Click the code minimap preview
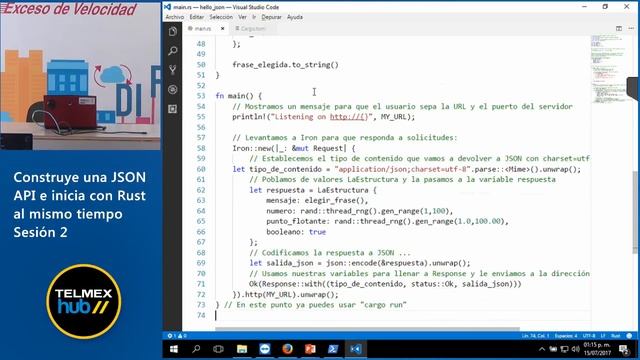640x360 pixels. [609, 69]
